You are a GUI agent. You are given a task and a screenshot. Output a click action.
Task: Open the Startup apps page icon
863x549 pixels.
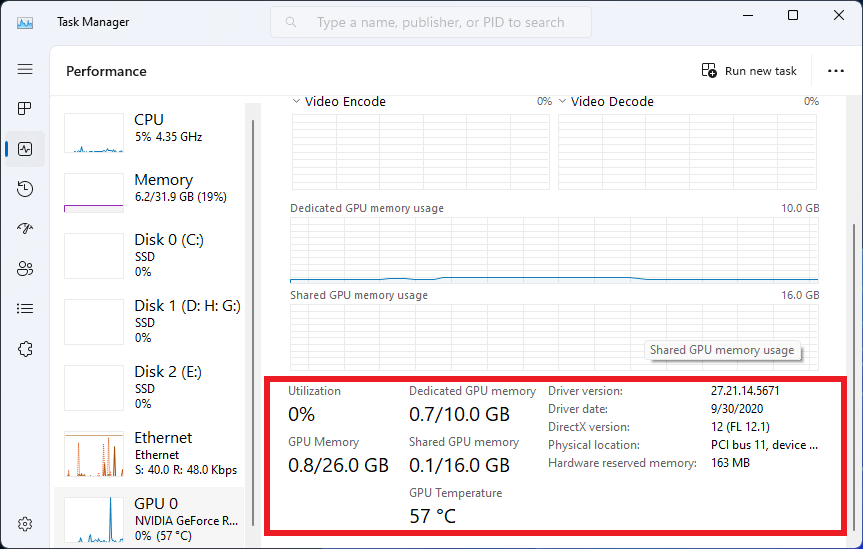[x=25, y=229]
